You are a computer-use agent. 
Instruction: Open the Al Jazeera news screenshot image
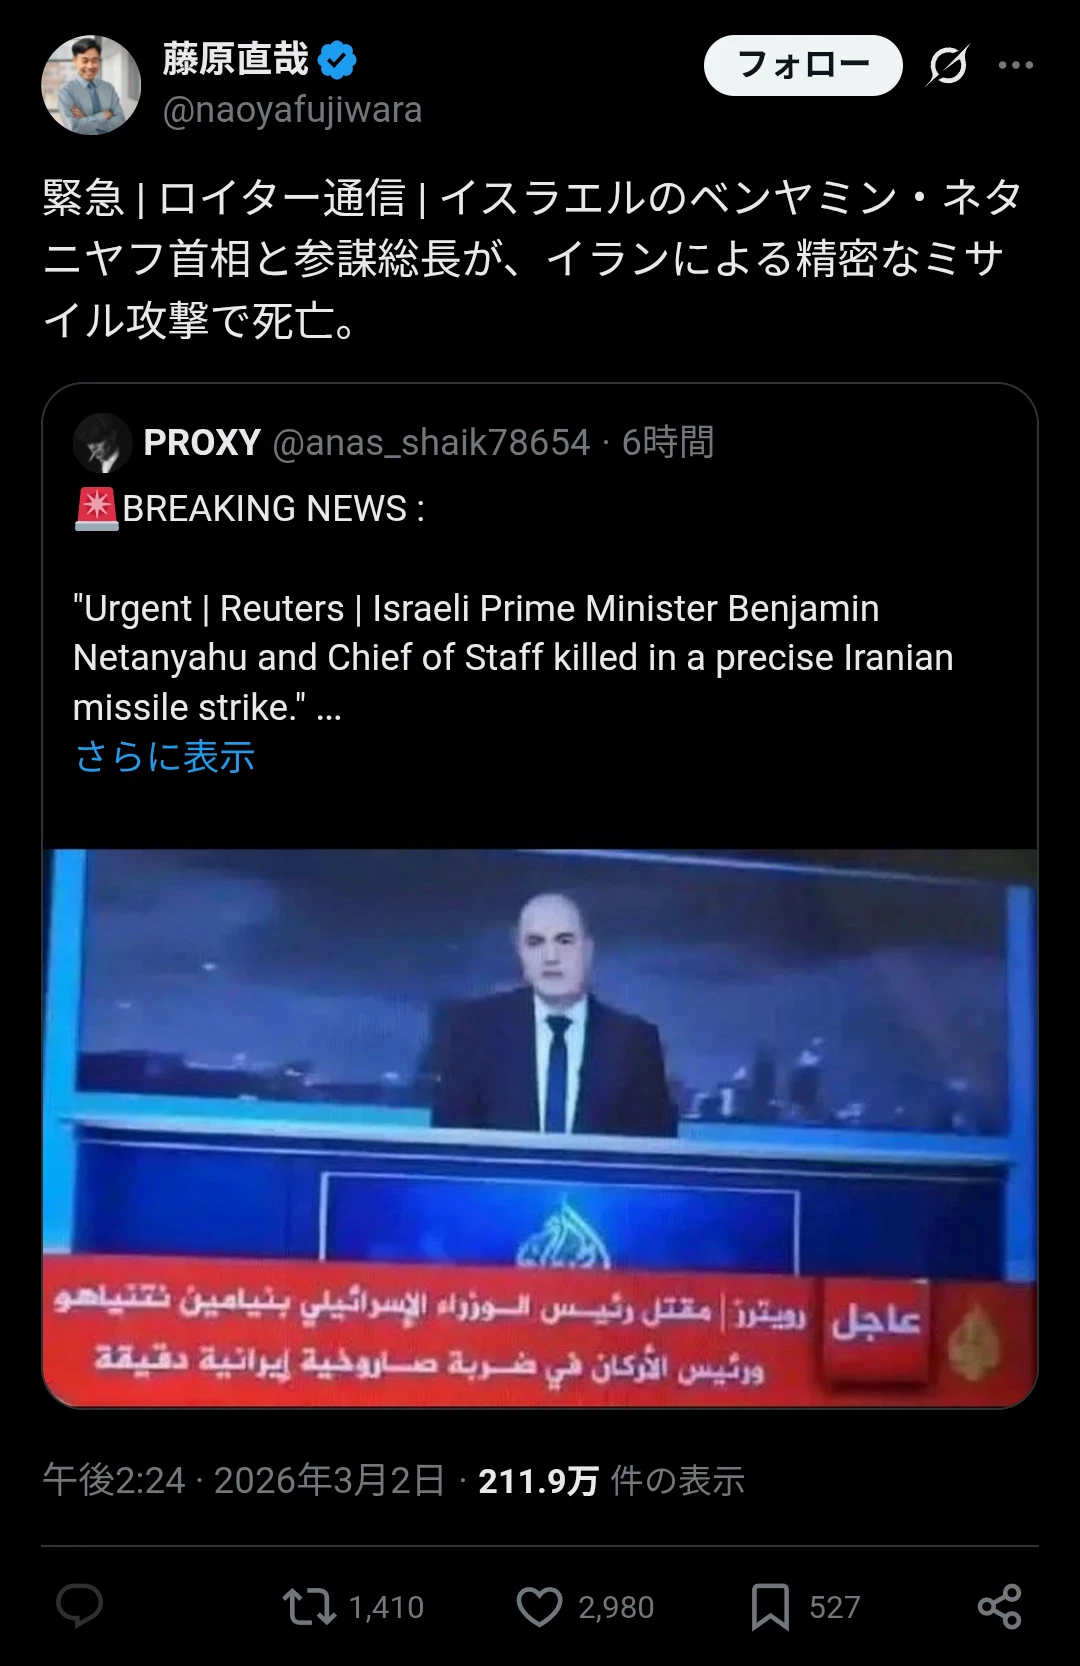coord(540,1128)
